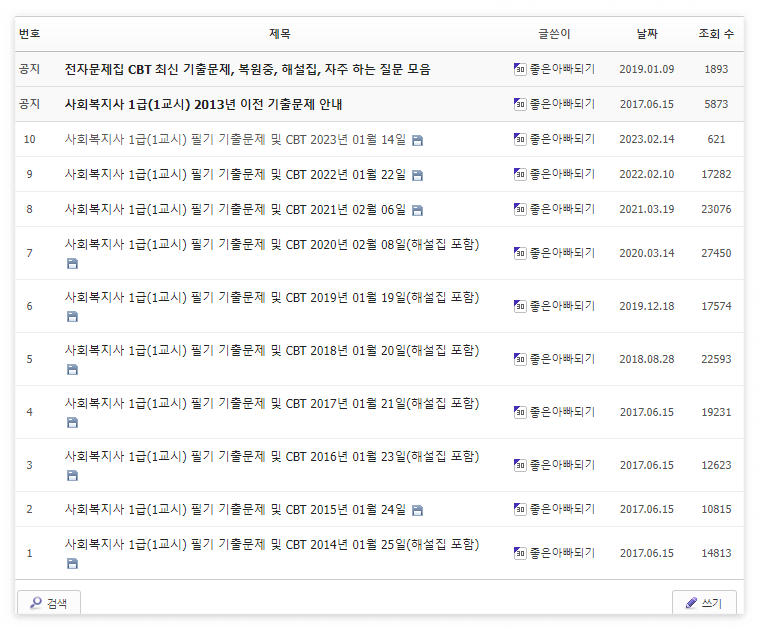This screenshot has height=629, width=759.
Task: Open post CBT 2014년 01월 25일(해설집 포함)
Action: [272, 544]
